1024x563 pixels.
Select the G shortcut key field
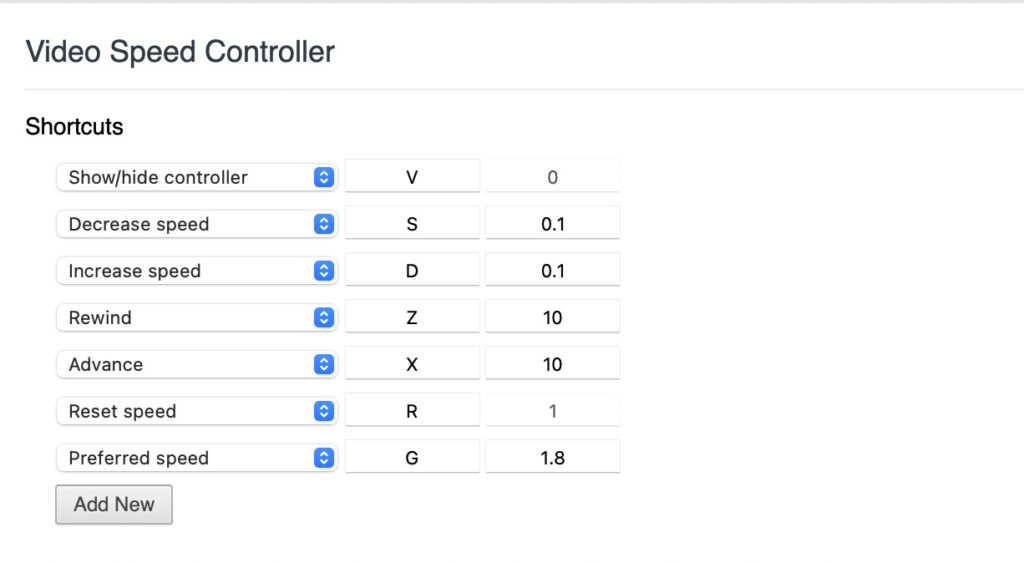coord(412,458)
